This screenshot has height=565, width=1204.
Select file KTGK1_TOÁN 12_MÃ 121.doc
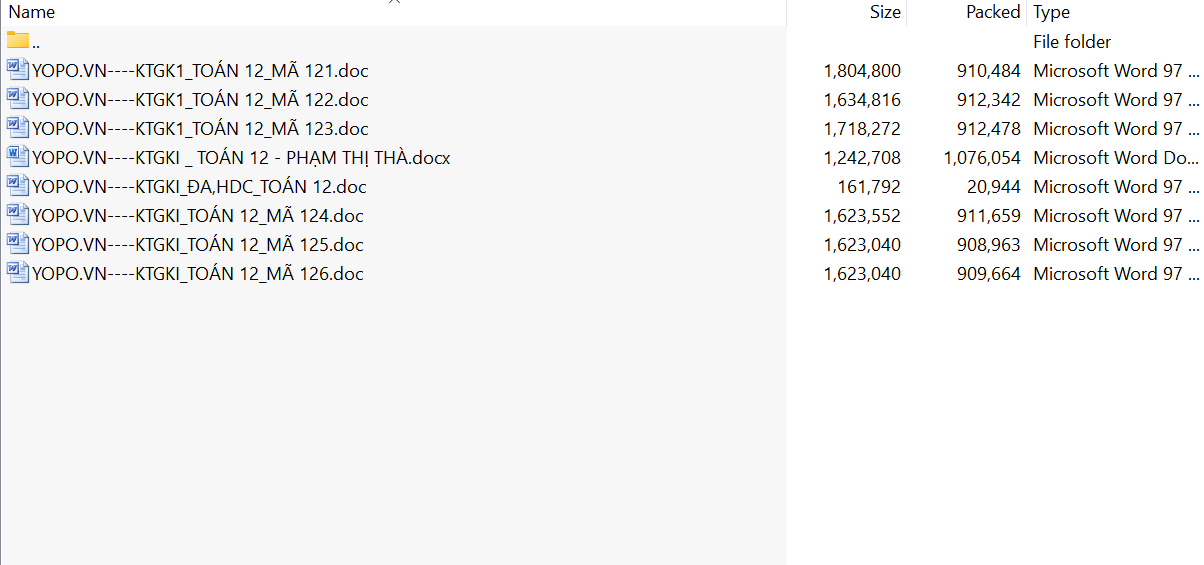point(200,71)
